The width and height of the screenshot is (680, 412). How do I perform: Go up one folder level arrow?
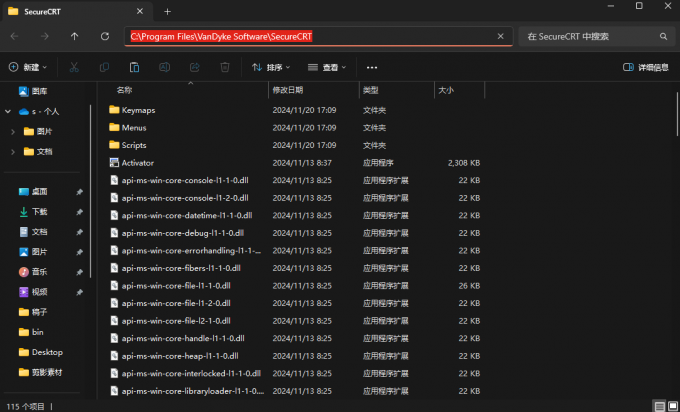click(75, 36)
